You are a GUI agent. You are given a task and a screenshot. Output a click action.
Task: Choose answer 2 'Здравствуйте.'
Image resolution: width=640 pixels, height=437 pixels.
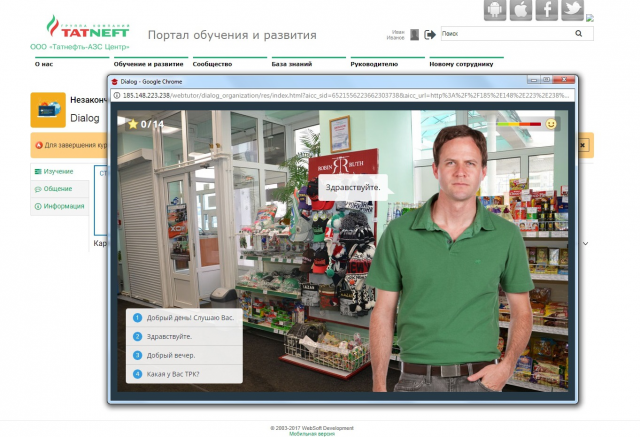coord(184,337)
